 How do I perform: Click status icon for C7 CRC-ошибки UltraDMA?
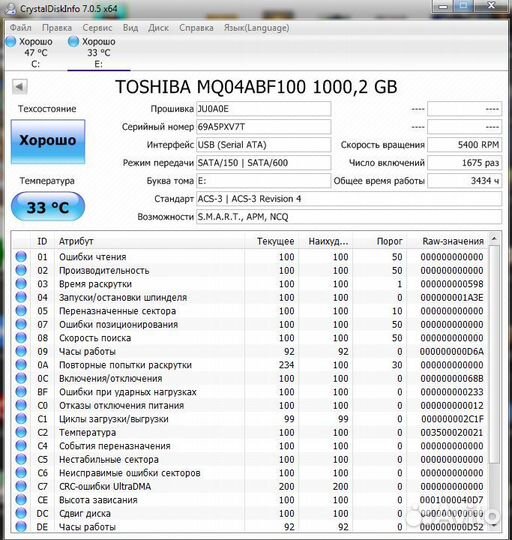pyautogui.click(x=21, y=486)
